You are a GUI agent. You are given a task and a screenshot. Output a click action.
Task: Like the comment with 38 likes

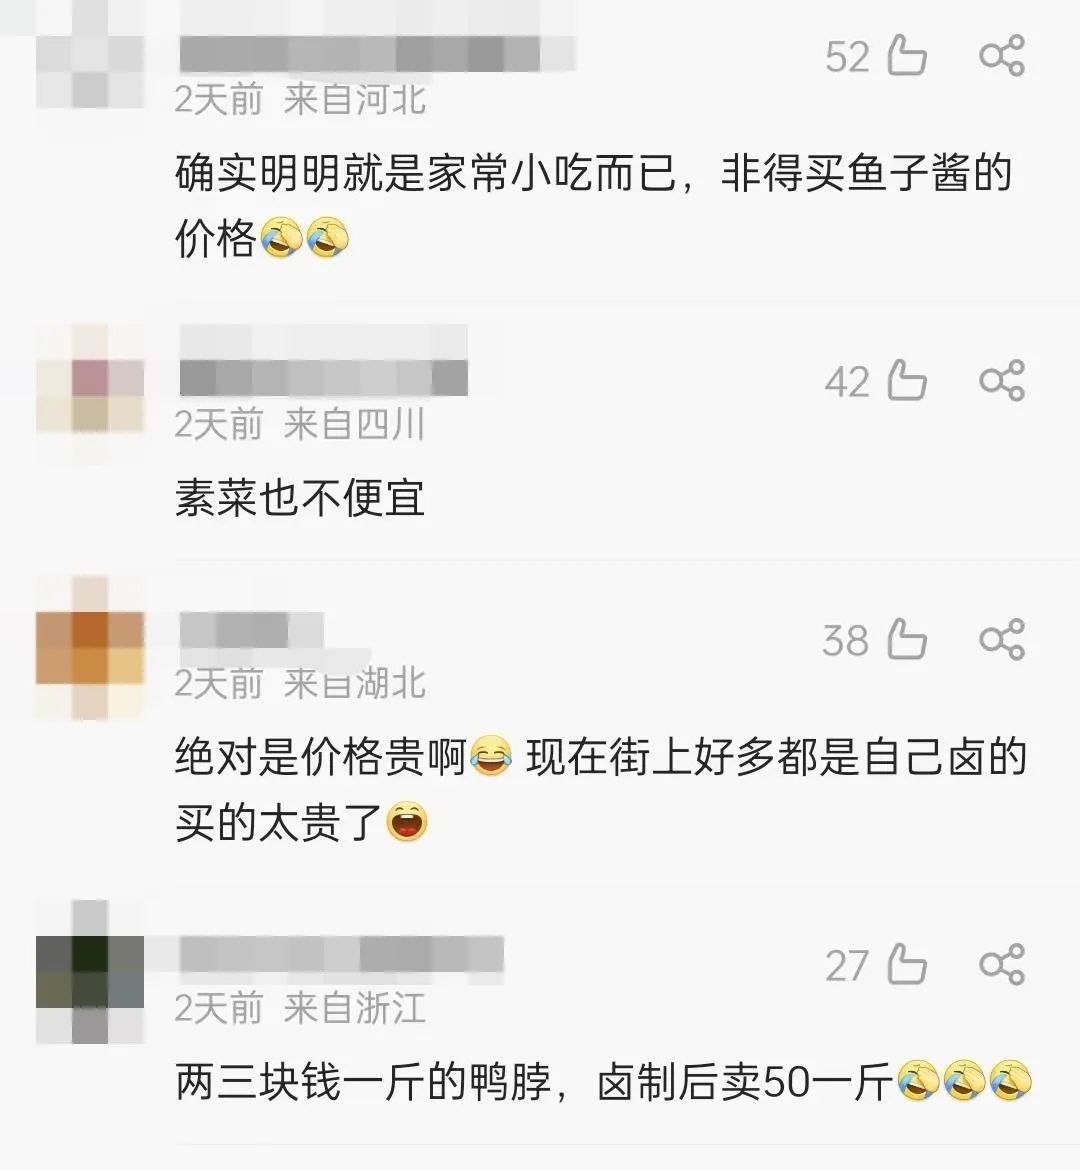pyautogui.click(x=907, y=639)
